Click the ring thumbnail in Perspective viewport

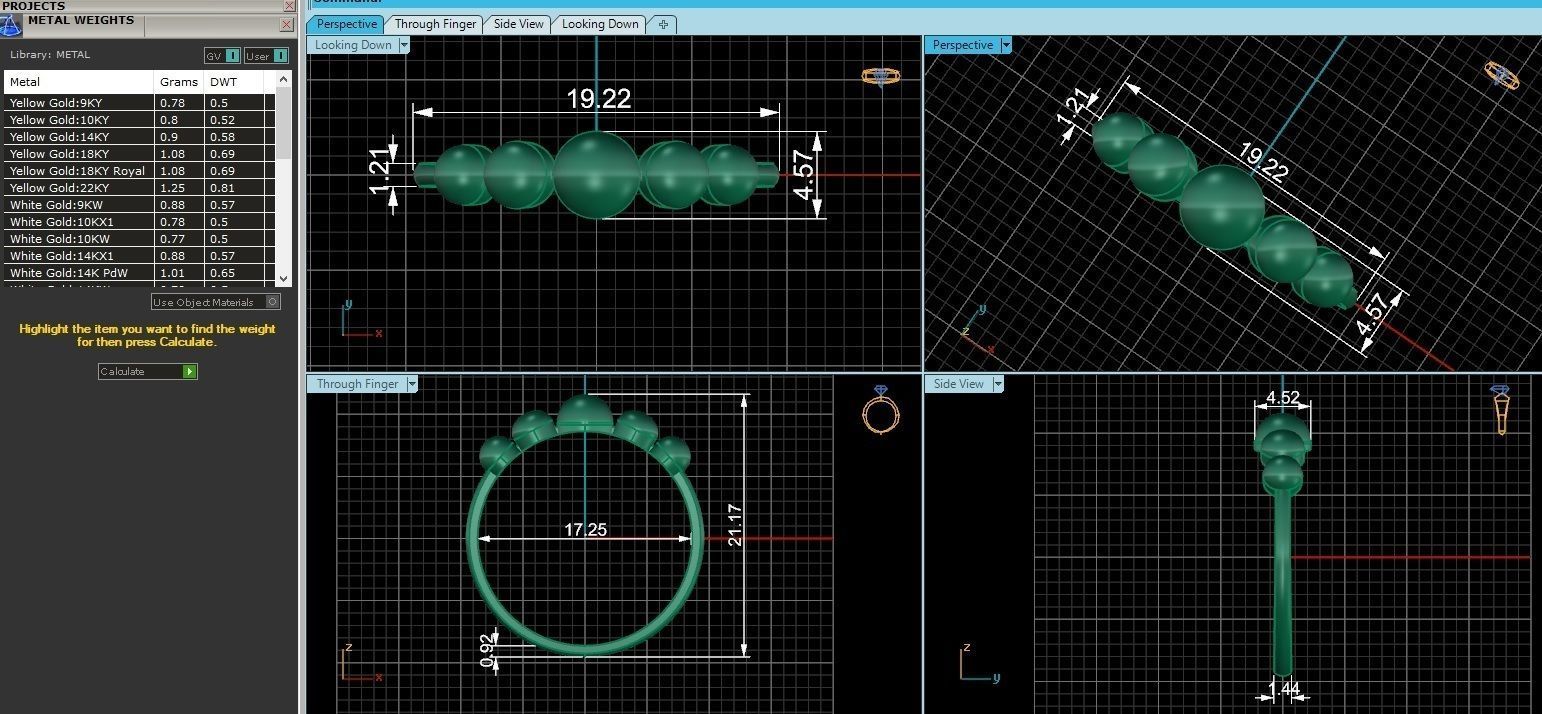coord(1501,75)
